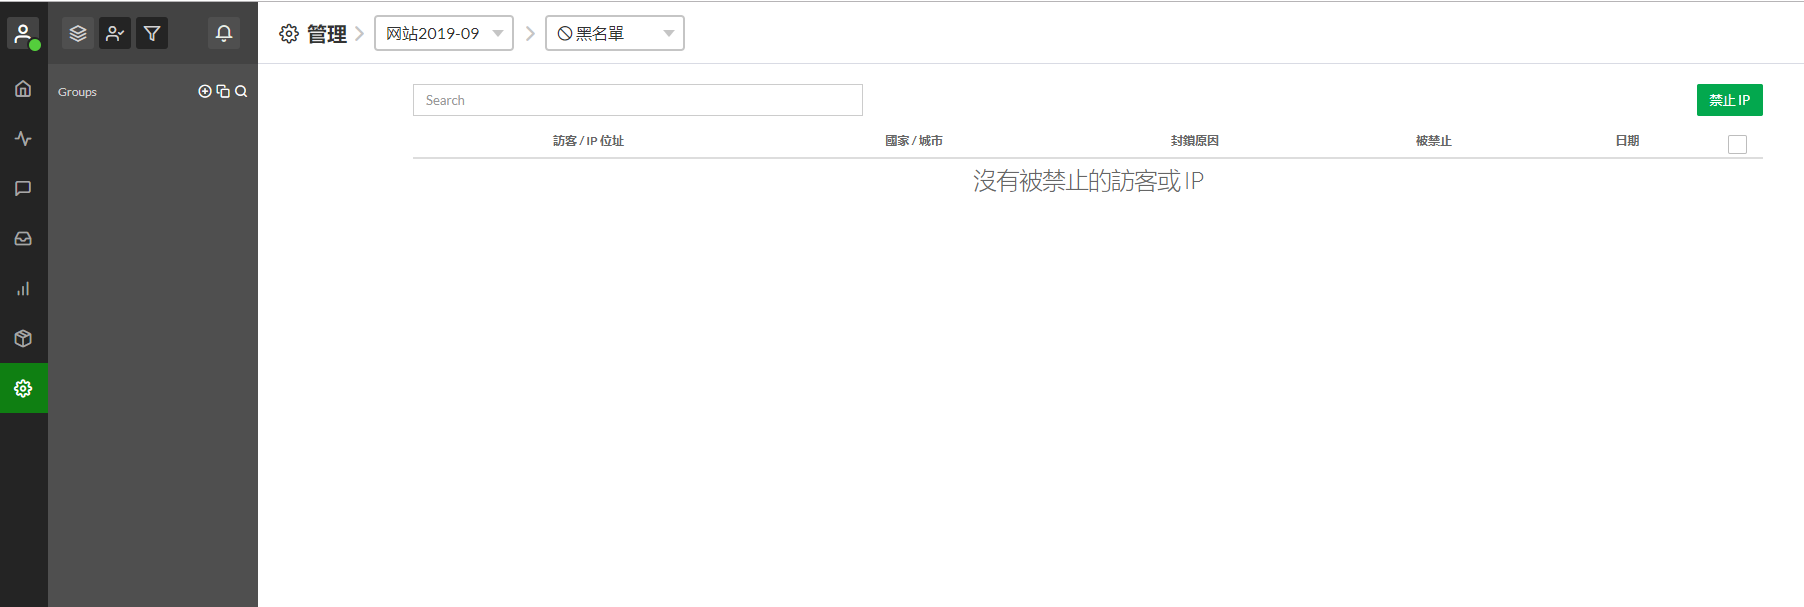Image resolution: width=1804 pixels, height=607 pixels.
Task: Open the notifications bell
Action: pos(224,34)
